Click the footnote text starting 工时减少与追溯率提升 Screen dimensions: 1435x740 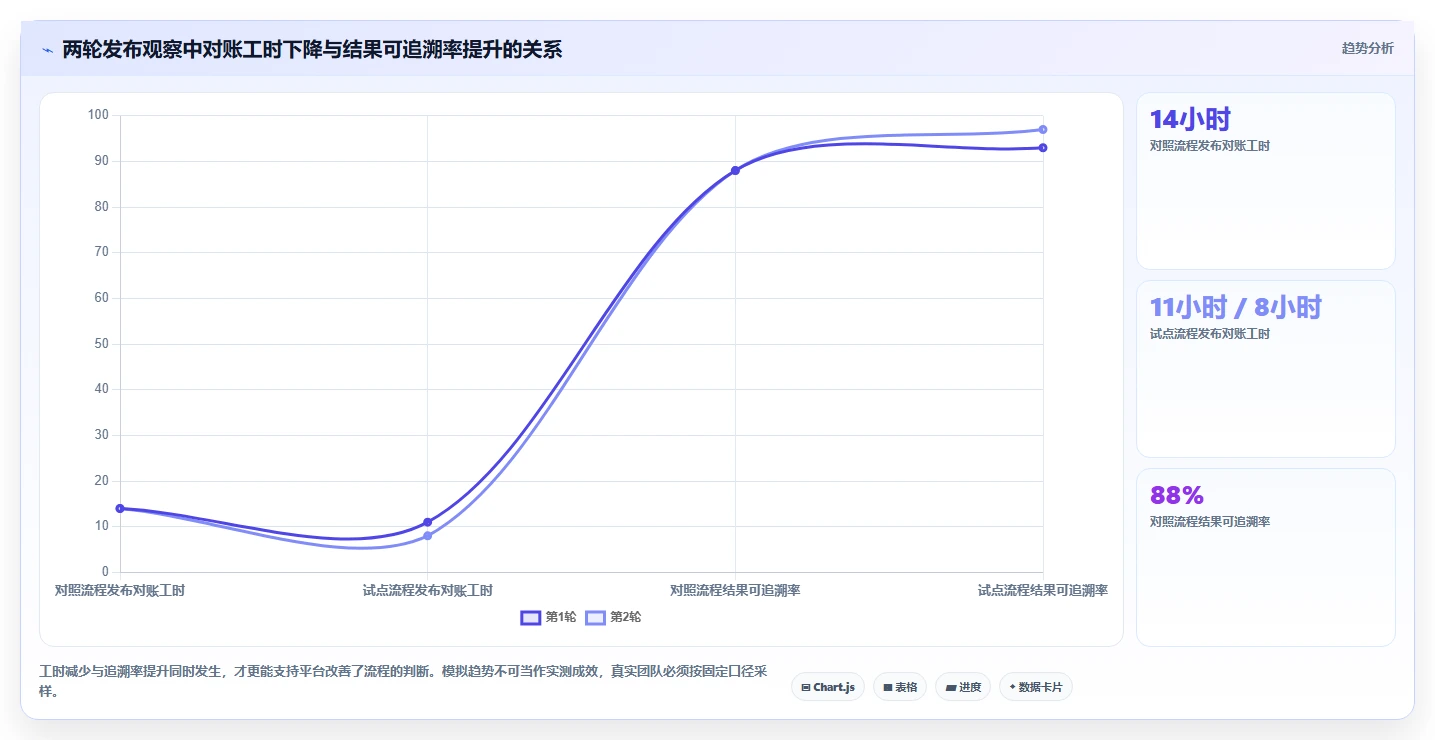(x=403, y=681)
